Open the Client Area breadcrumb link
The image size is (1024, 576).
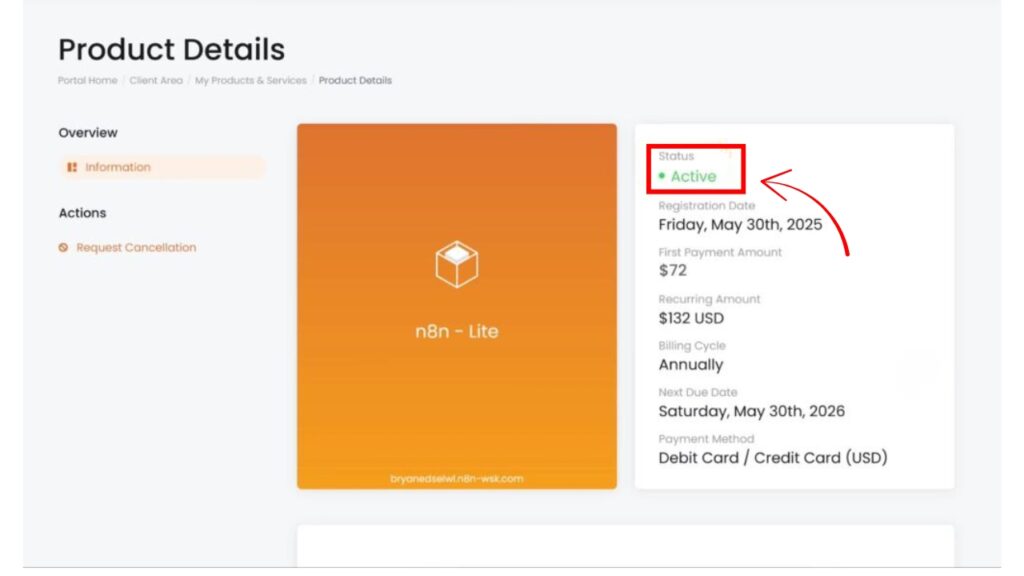156,81
